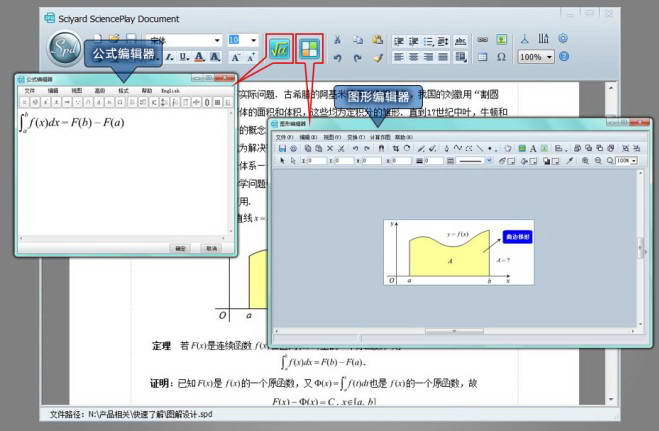Select the format painter brush
Image resolution: width=659 pixels, height=431 pixels.
(x=377, y=58)
